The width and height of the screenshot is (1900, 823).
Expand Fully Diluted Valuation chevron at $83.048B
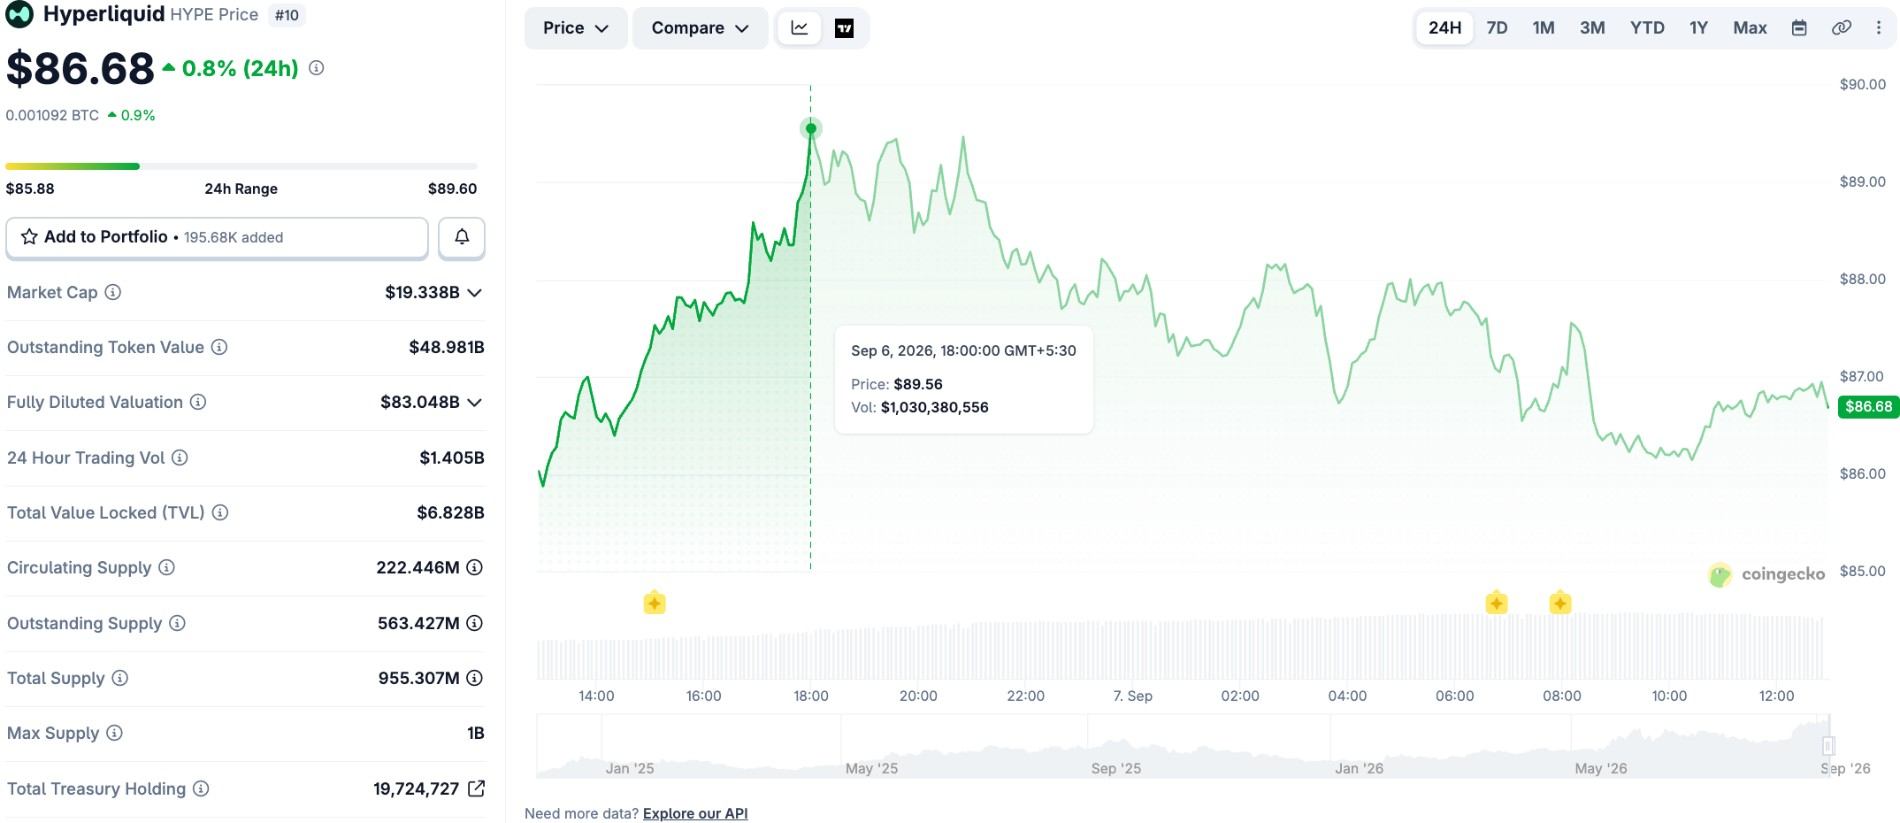(x=475, y=402)
